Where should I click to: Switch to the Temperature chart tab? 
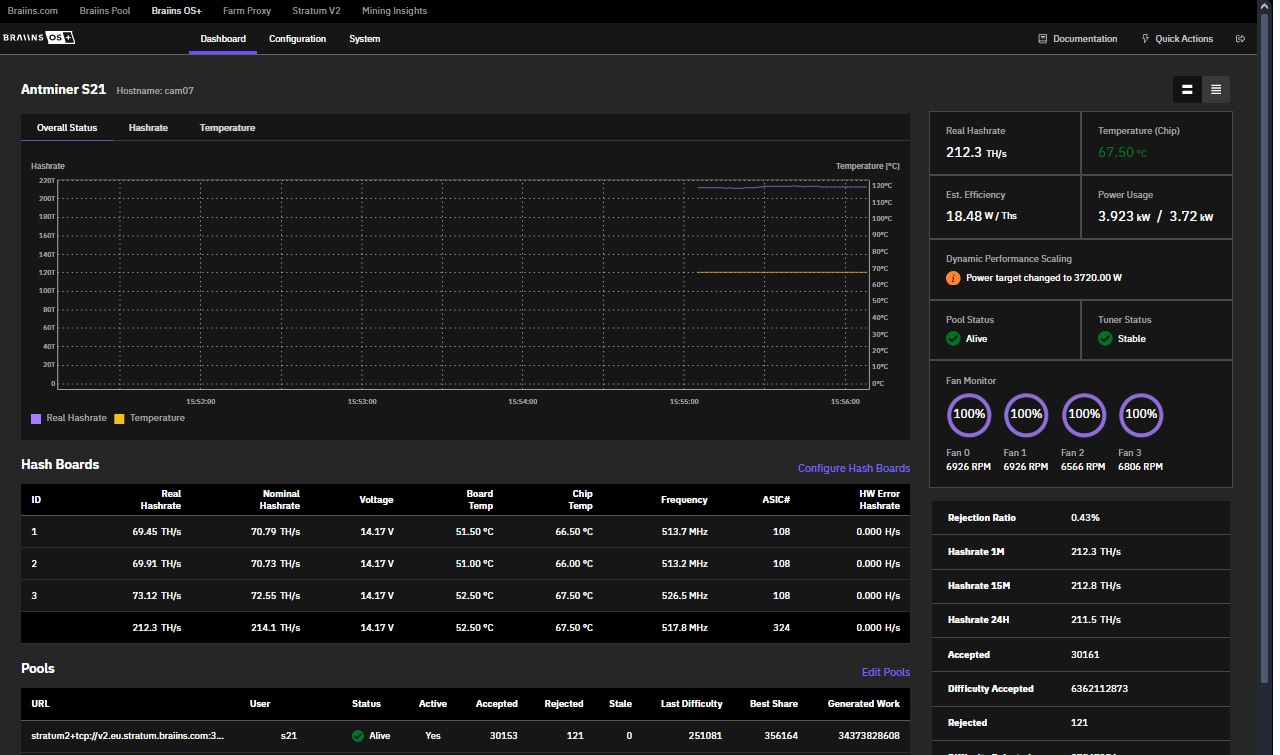coord(227,128)
